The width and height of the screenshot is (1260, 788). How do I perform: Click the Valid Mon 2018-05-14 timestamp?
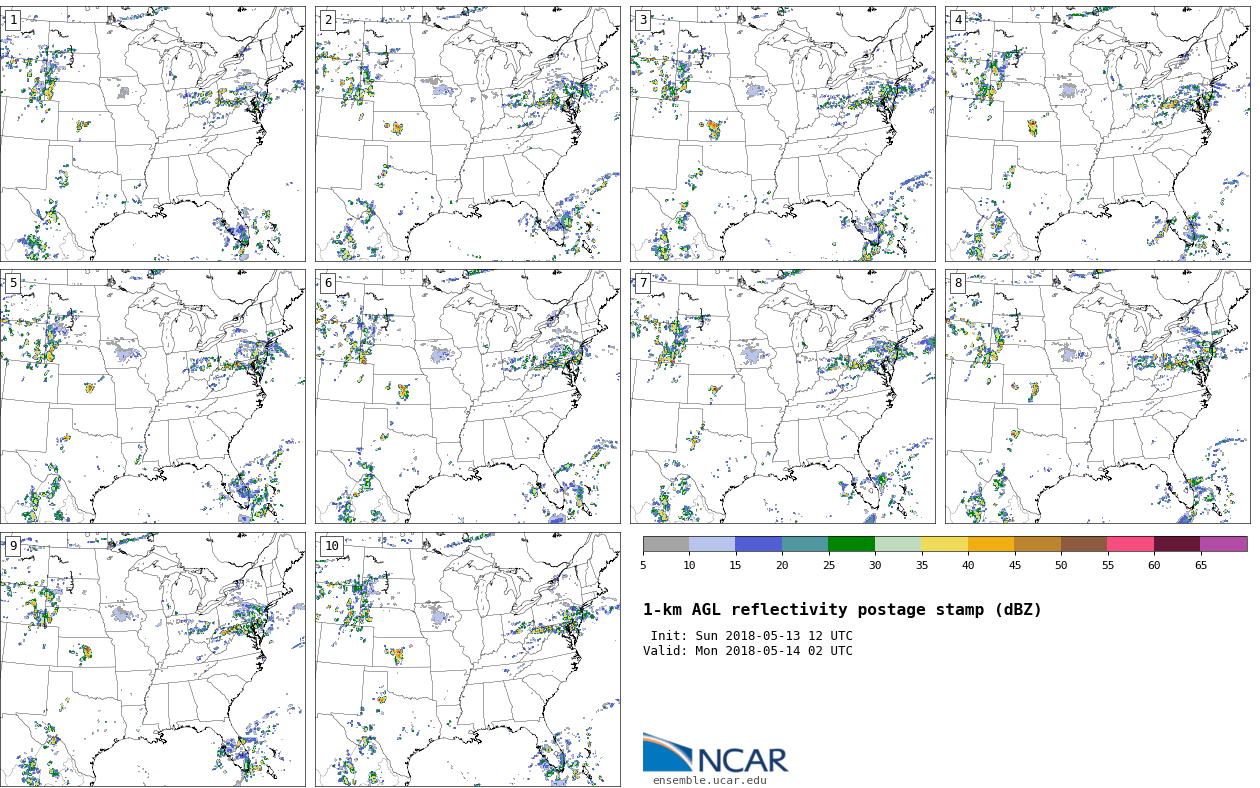[748, 651]
